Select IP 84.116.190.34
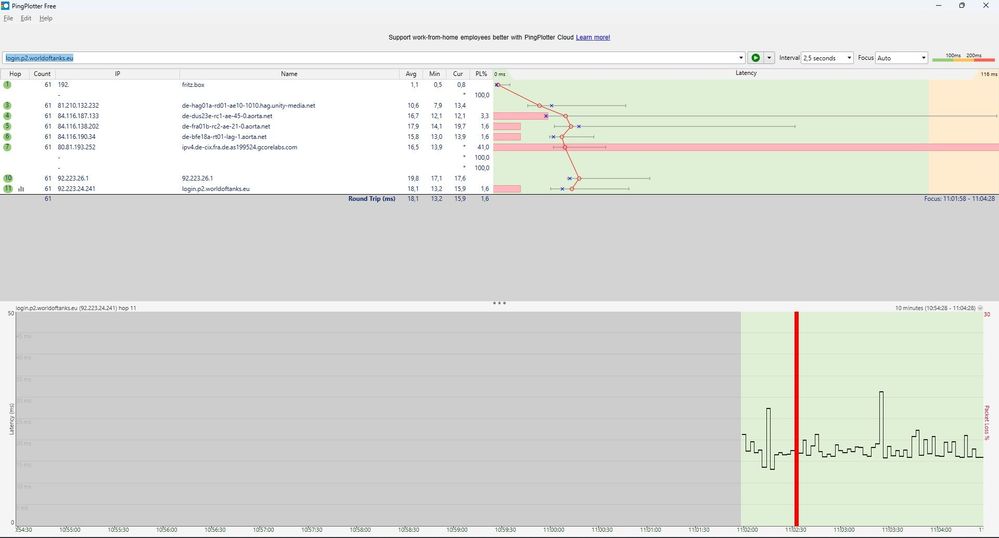Screen dimensions: 999x538 point(76,136)
